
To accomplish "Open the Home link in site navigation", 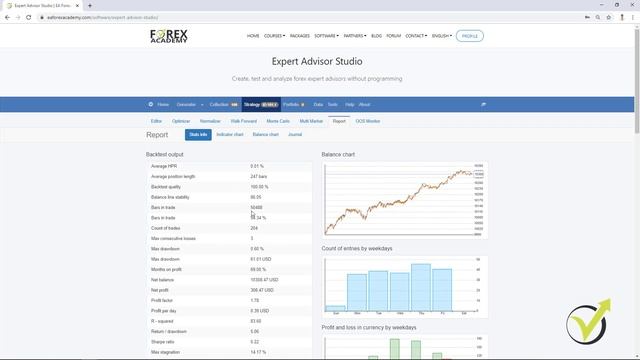I will point(253,36).
